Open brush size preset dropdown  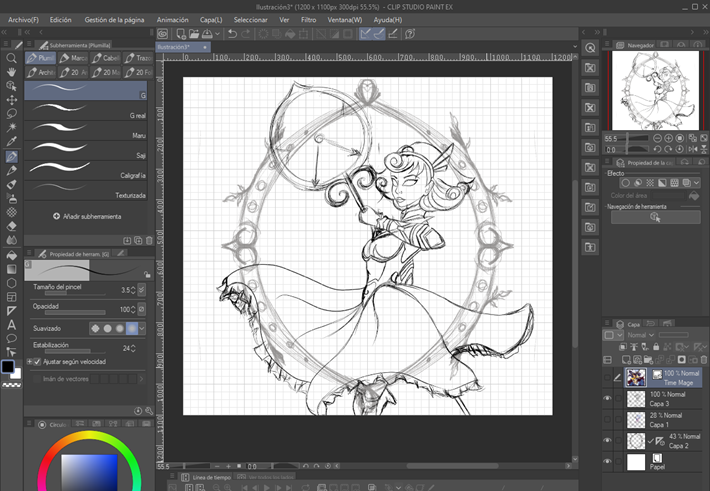point(142,289)
